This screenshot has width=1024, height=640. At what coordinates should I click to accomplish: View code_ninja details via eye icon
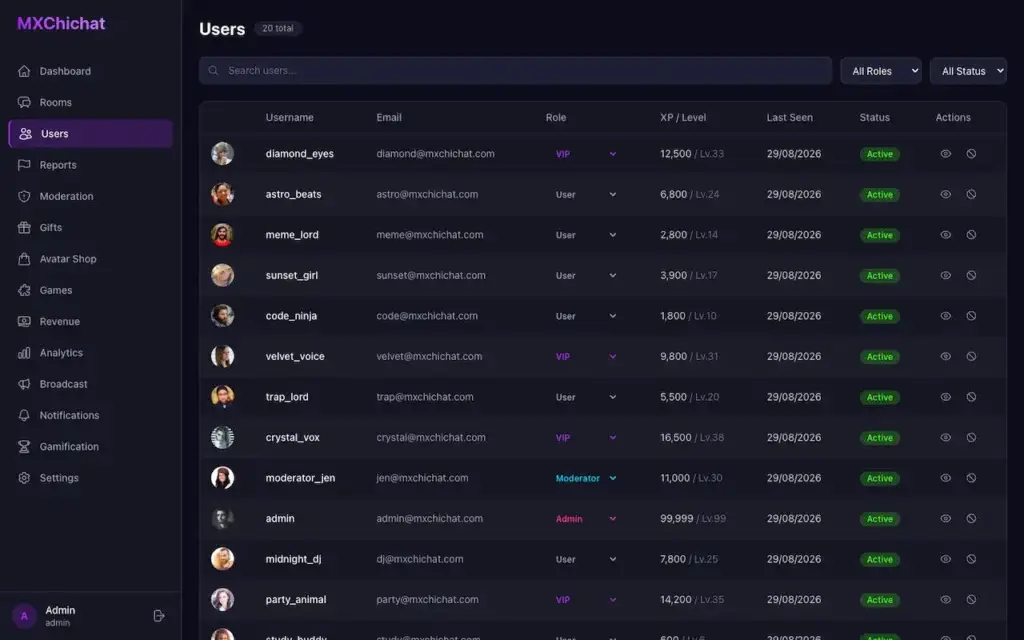pos(945,316)
